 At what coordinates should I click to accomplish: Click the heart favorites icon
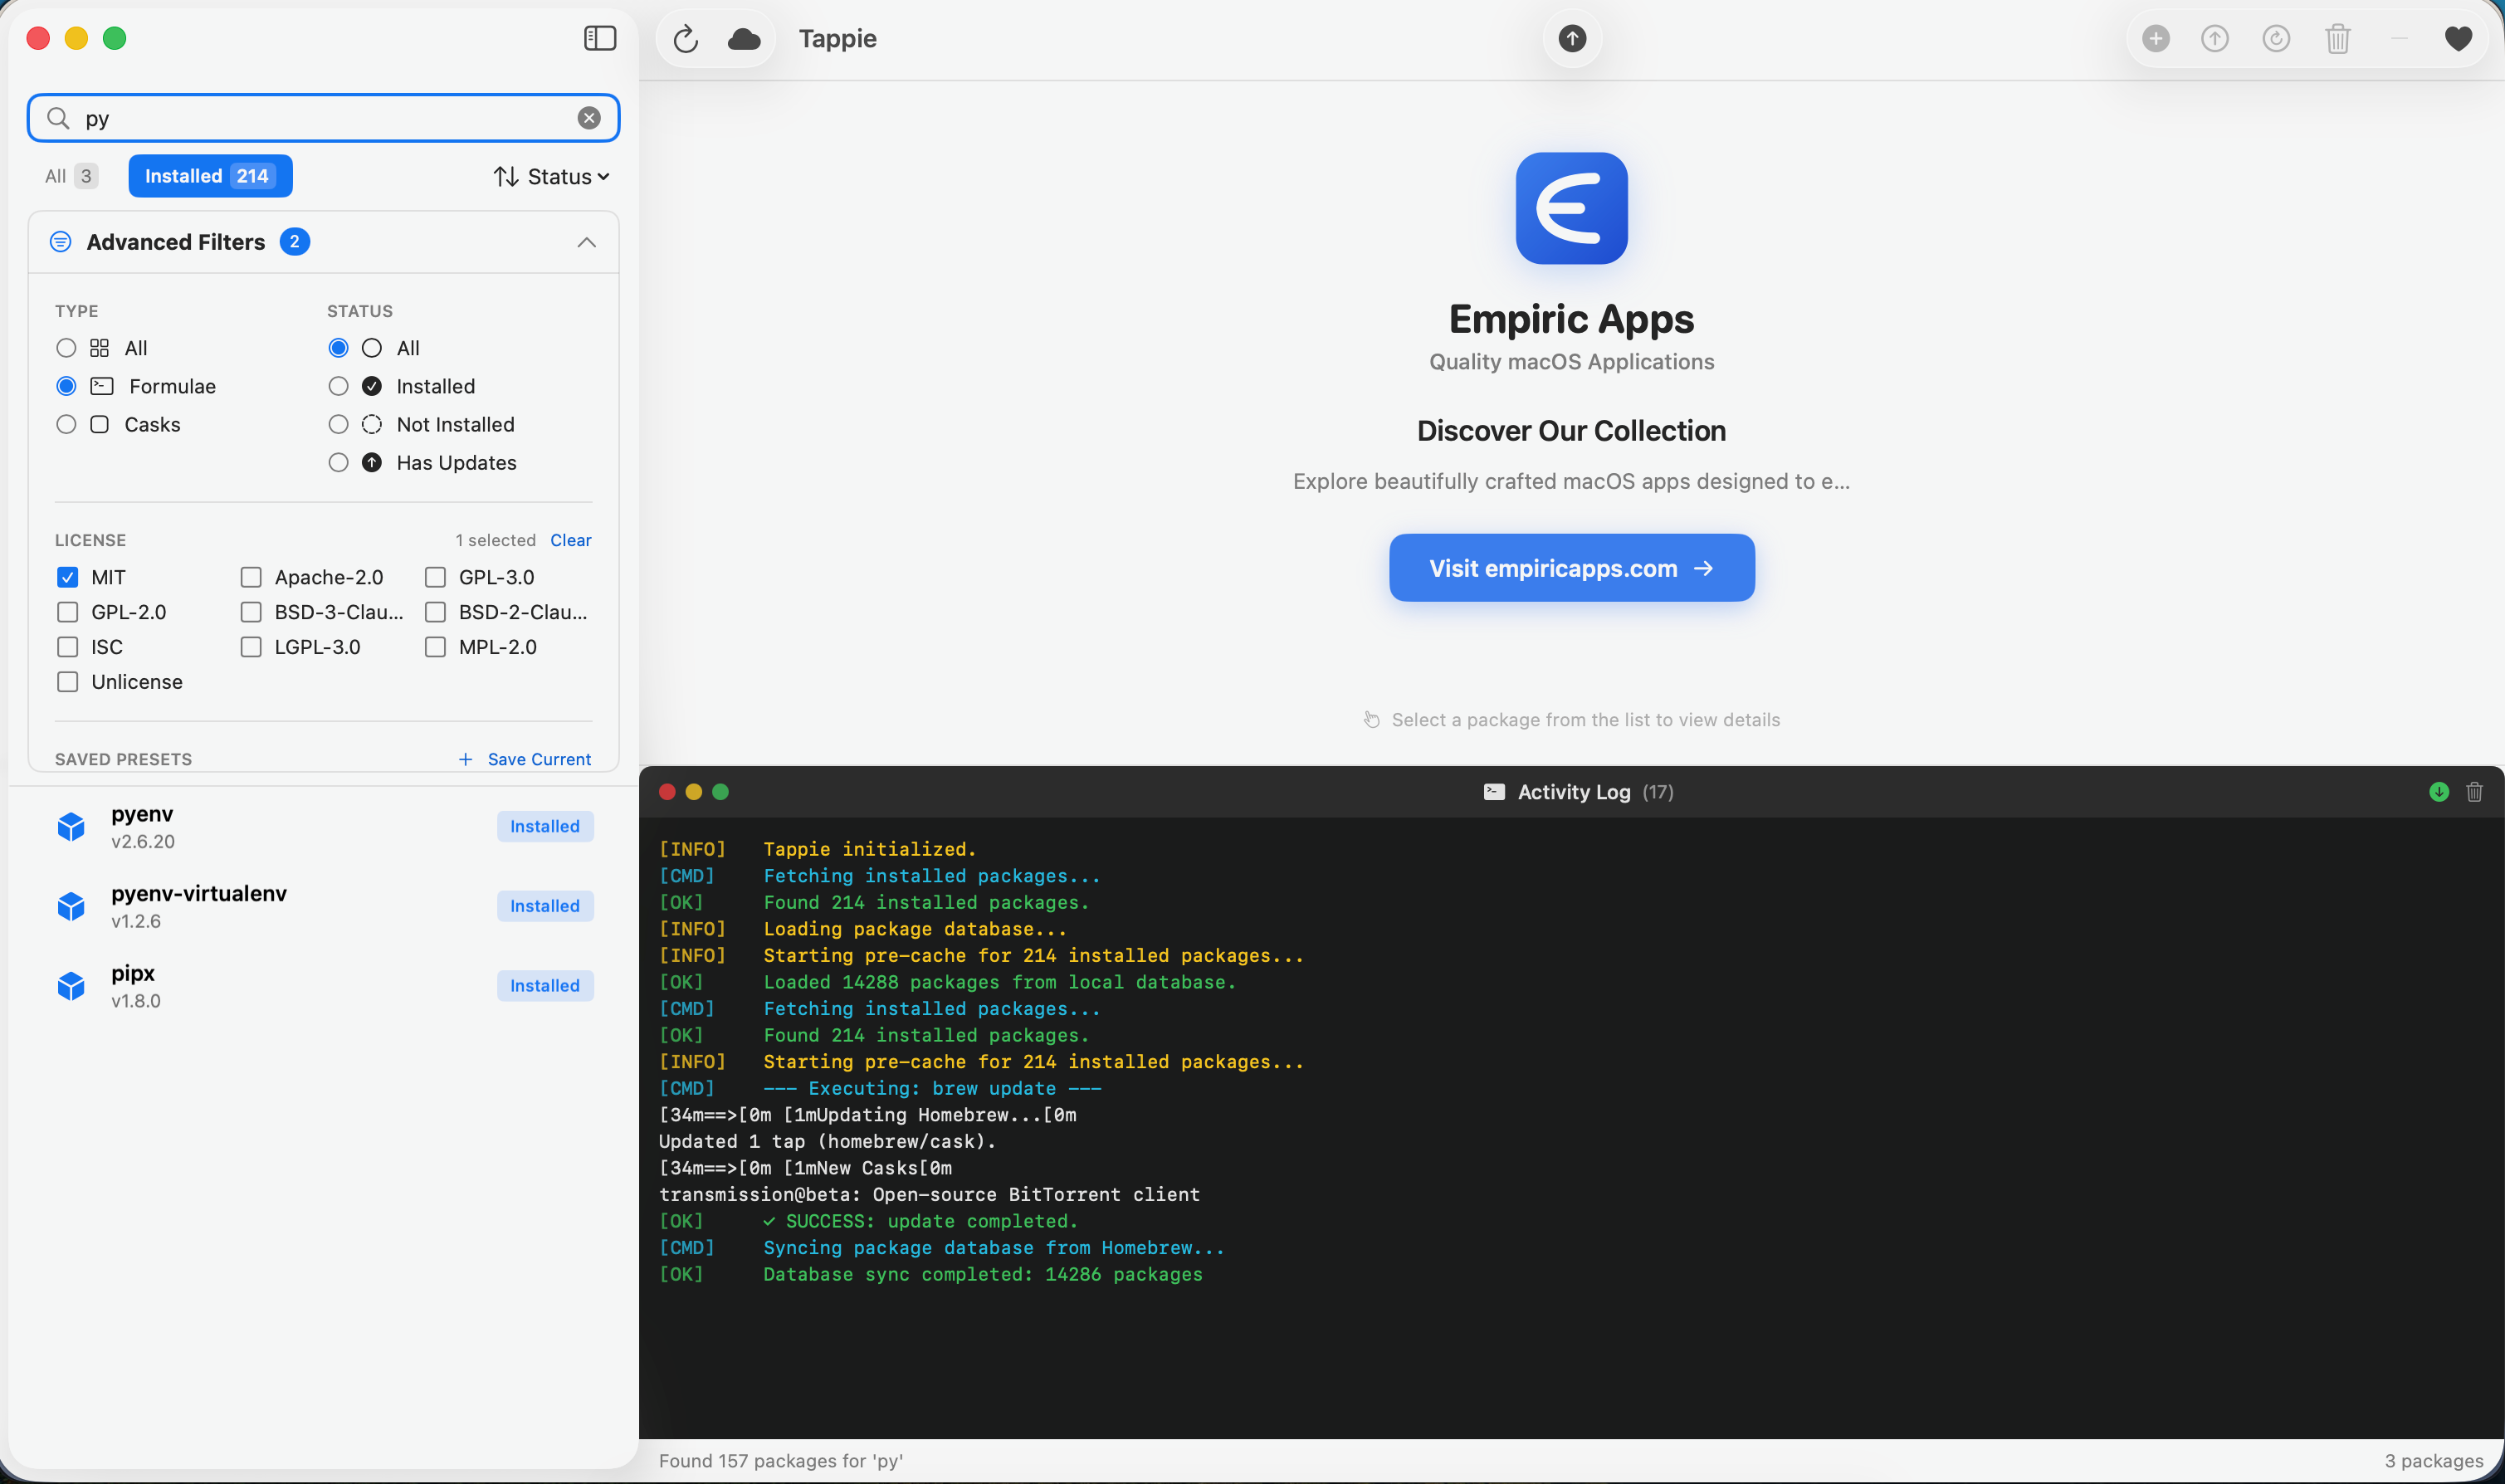click(2459, 38)
